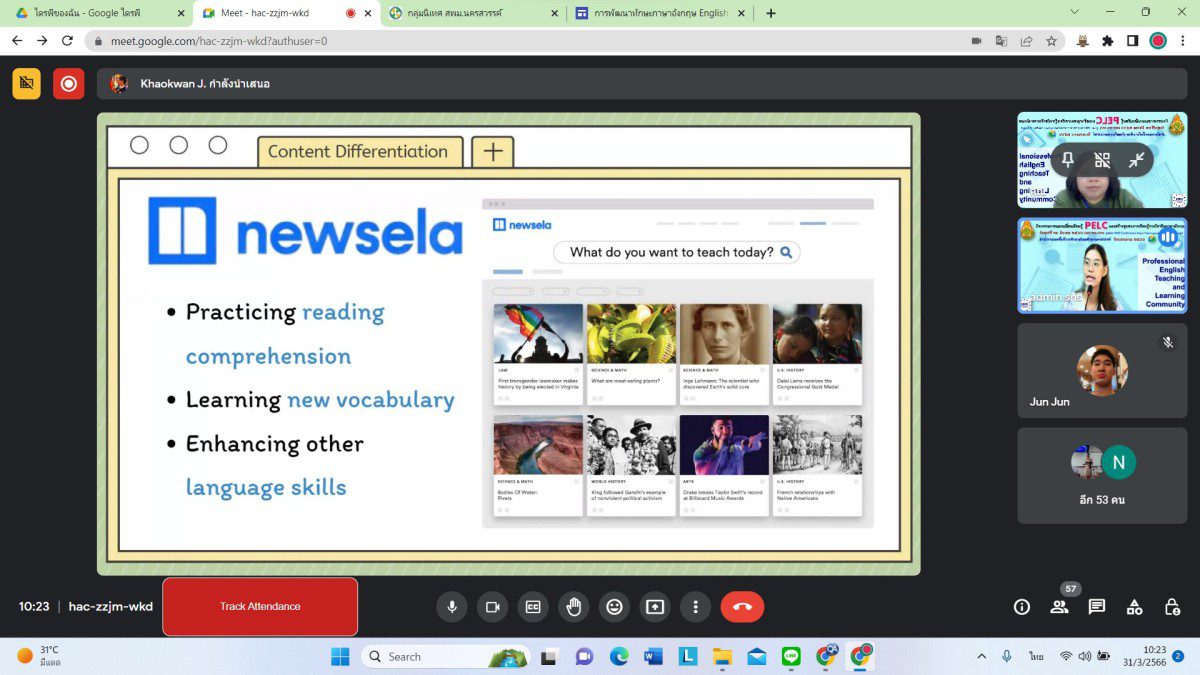Open the Mail app from the taskbar
Screen dimensions: 1200x675
(x=757, y=656)
